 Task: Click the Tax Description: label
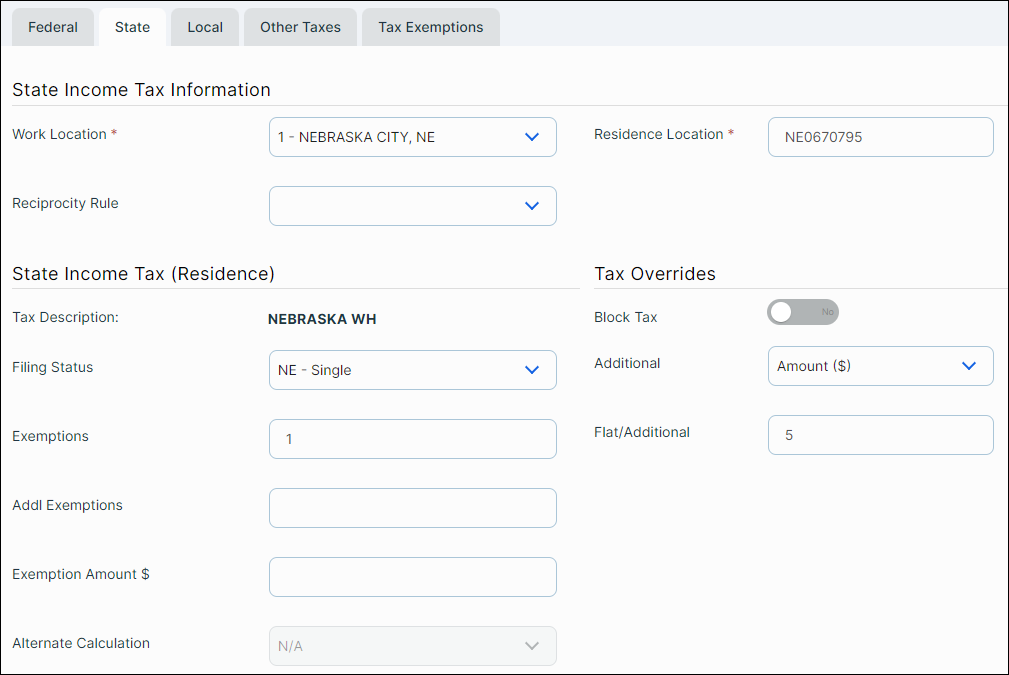(65, 317)
